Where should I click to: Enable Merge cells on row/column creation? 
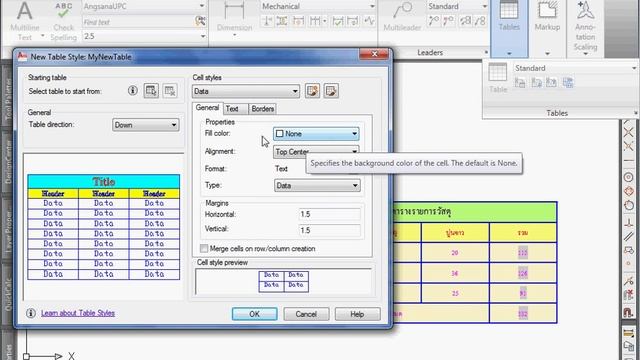(204, 248)
